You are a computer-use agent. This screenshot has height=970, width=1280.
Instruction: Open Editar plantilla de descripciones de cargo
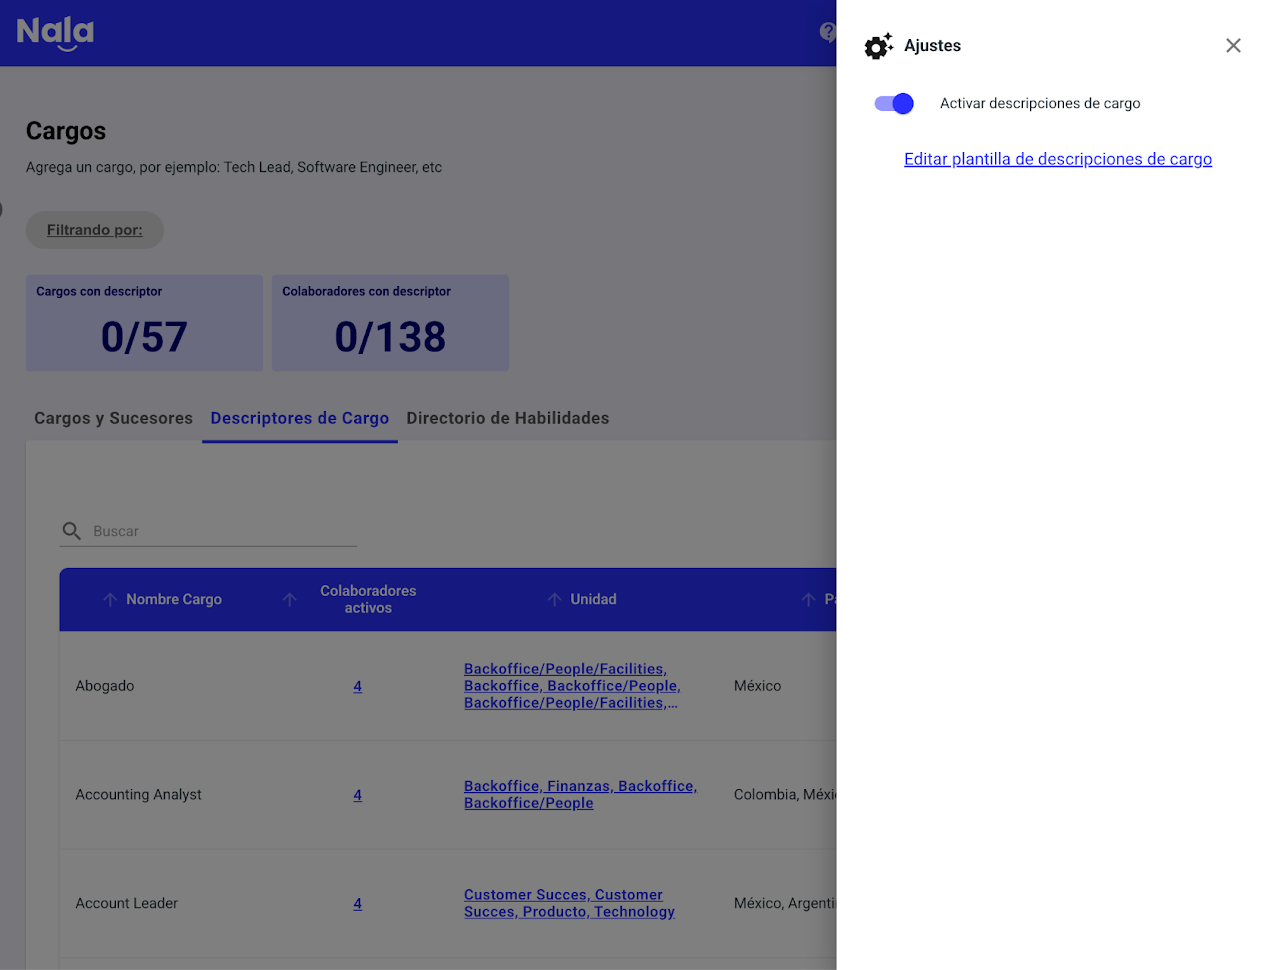1057,159
